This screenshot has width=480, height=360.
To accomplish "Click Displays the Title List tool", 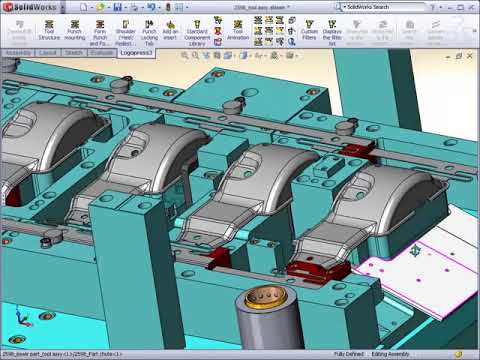I will pos(332,33).
